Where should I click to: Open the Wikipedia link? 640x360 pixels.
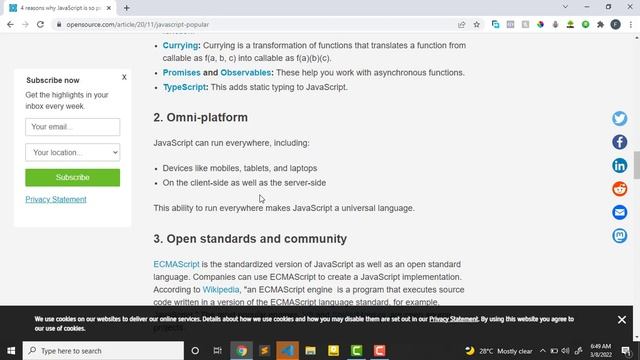pyautogui.click(x=221, y=290)
